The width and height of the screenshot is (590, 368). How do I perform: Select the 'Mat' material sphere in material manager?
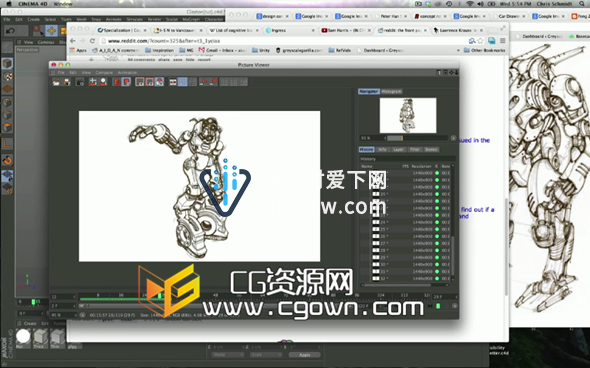[x=23, y=336]
